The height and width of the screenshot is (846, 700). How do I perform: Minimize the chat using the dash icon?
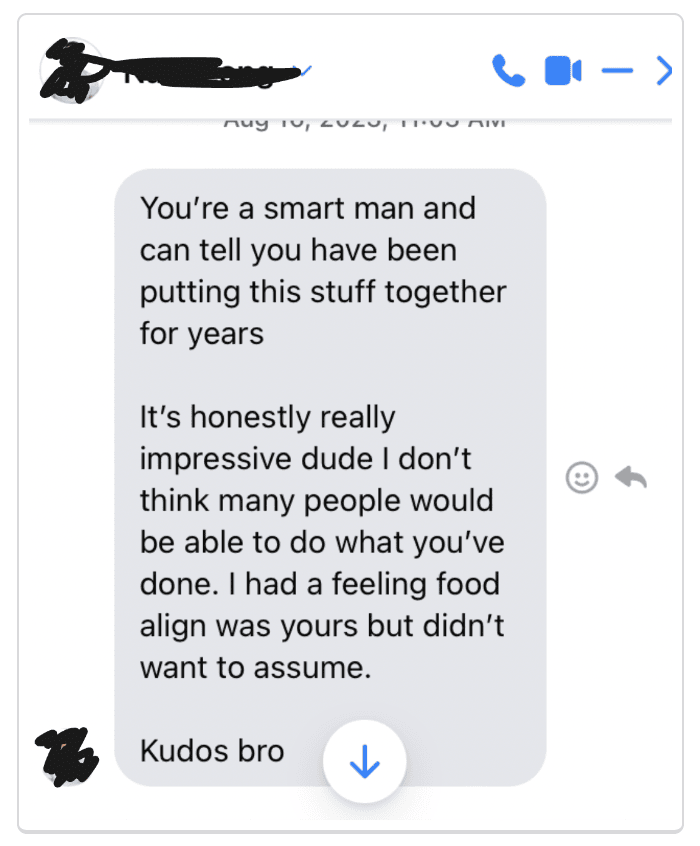617,70
